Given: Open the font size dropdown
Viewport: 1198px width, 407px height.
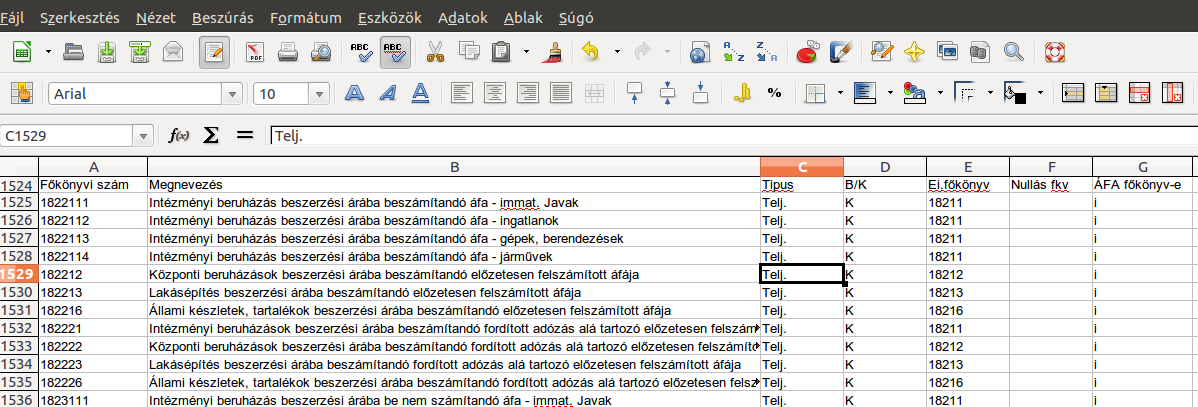Looking at the screenshot, I should pos(319,95).
